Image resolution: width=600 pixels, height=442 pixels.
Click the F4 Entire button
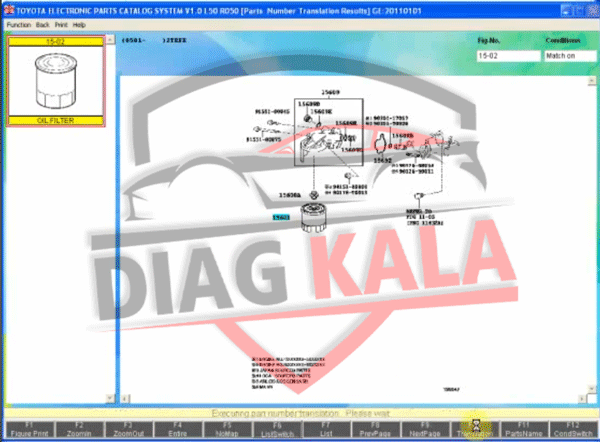178,429
